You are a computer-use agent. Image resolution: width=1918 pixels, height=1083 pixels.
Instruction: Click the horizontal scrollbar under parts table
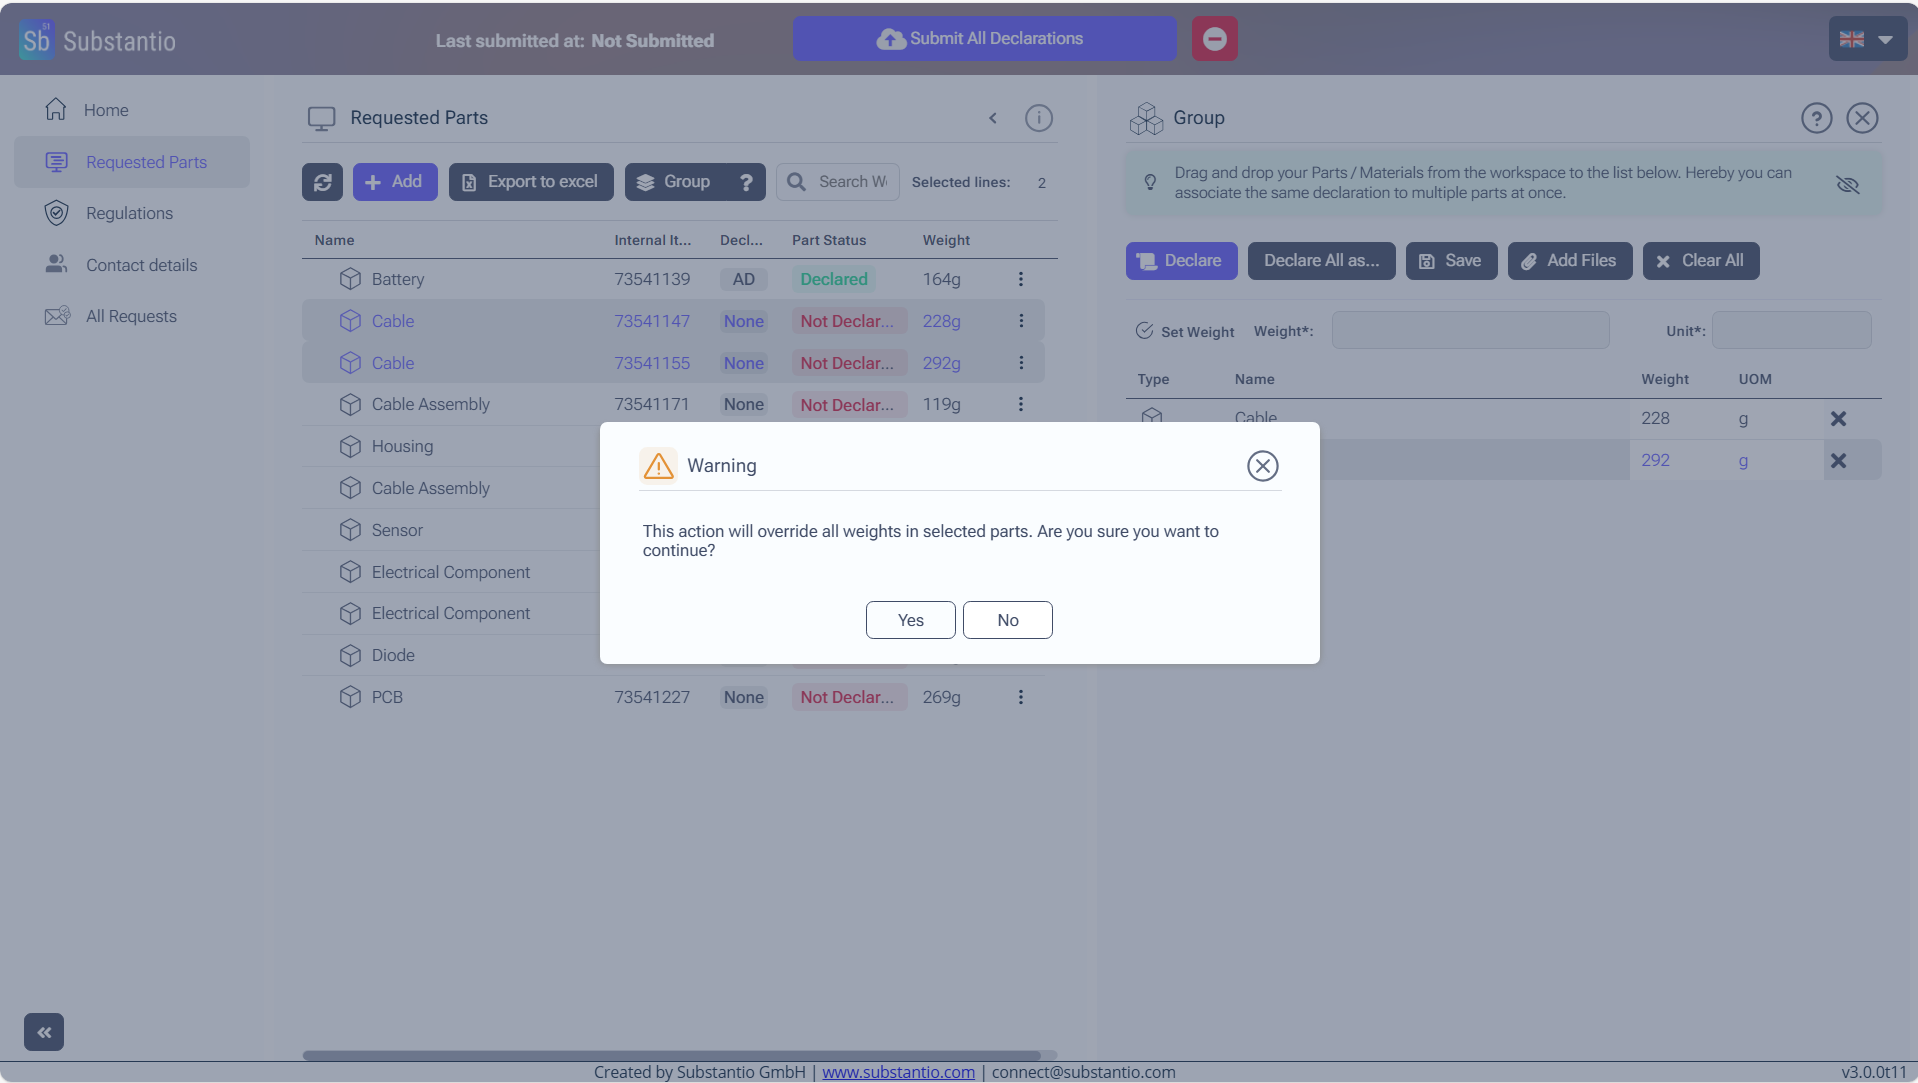coord(671,1055)
